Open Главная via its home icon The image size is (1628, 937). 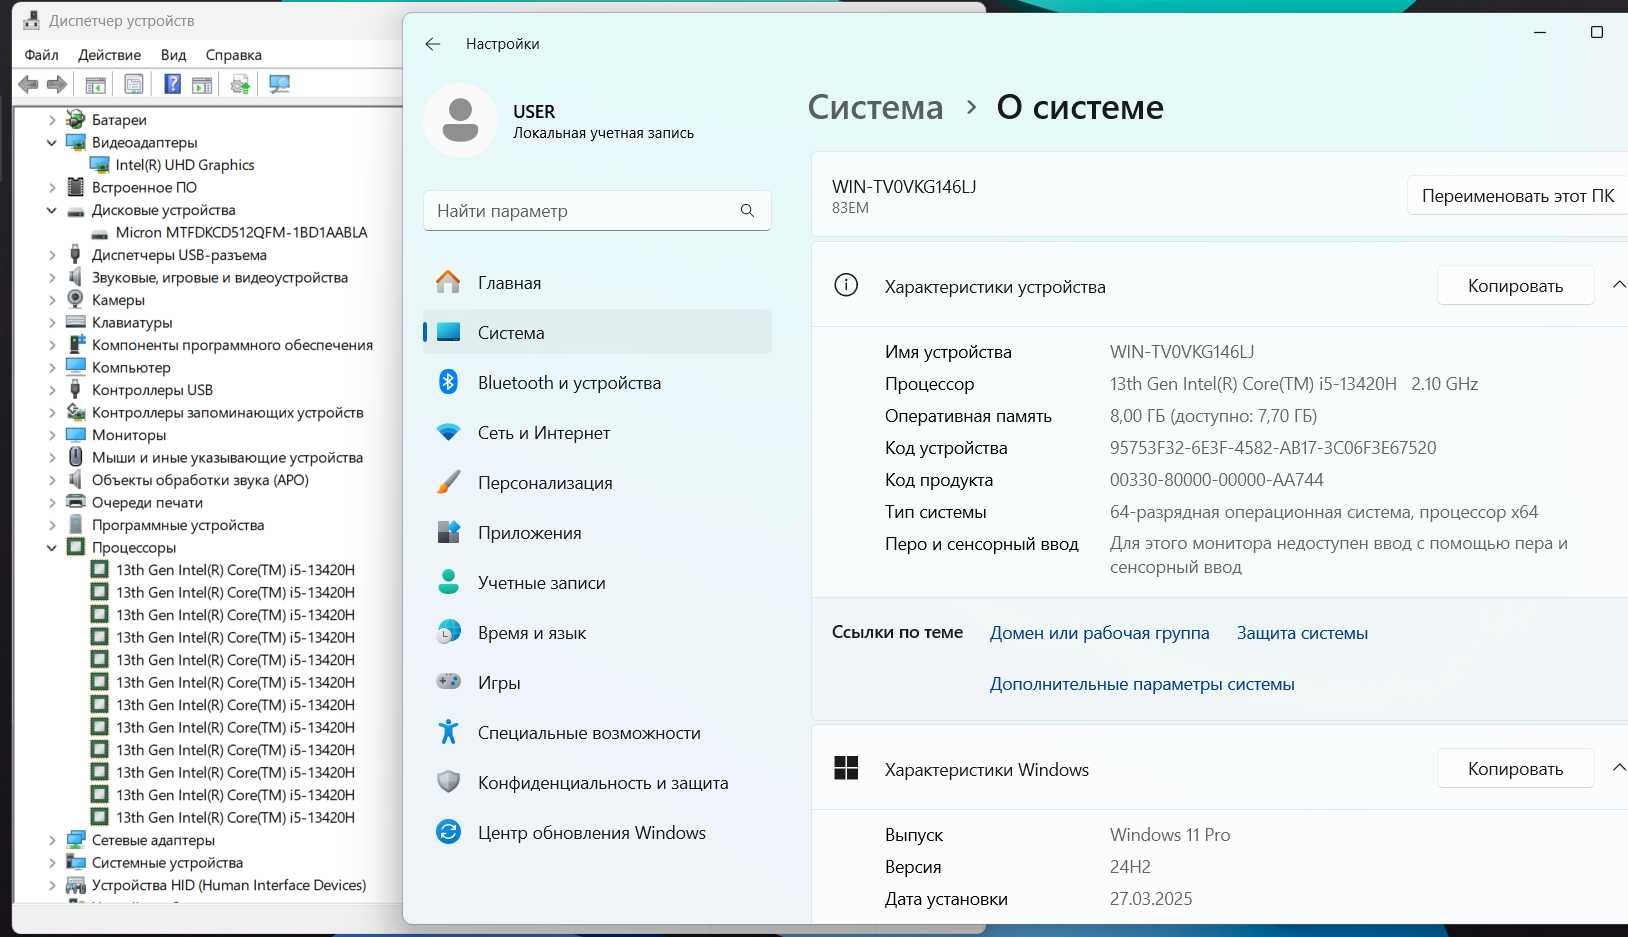[x=448, y=283]
